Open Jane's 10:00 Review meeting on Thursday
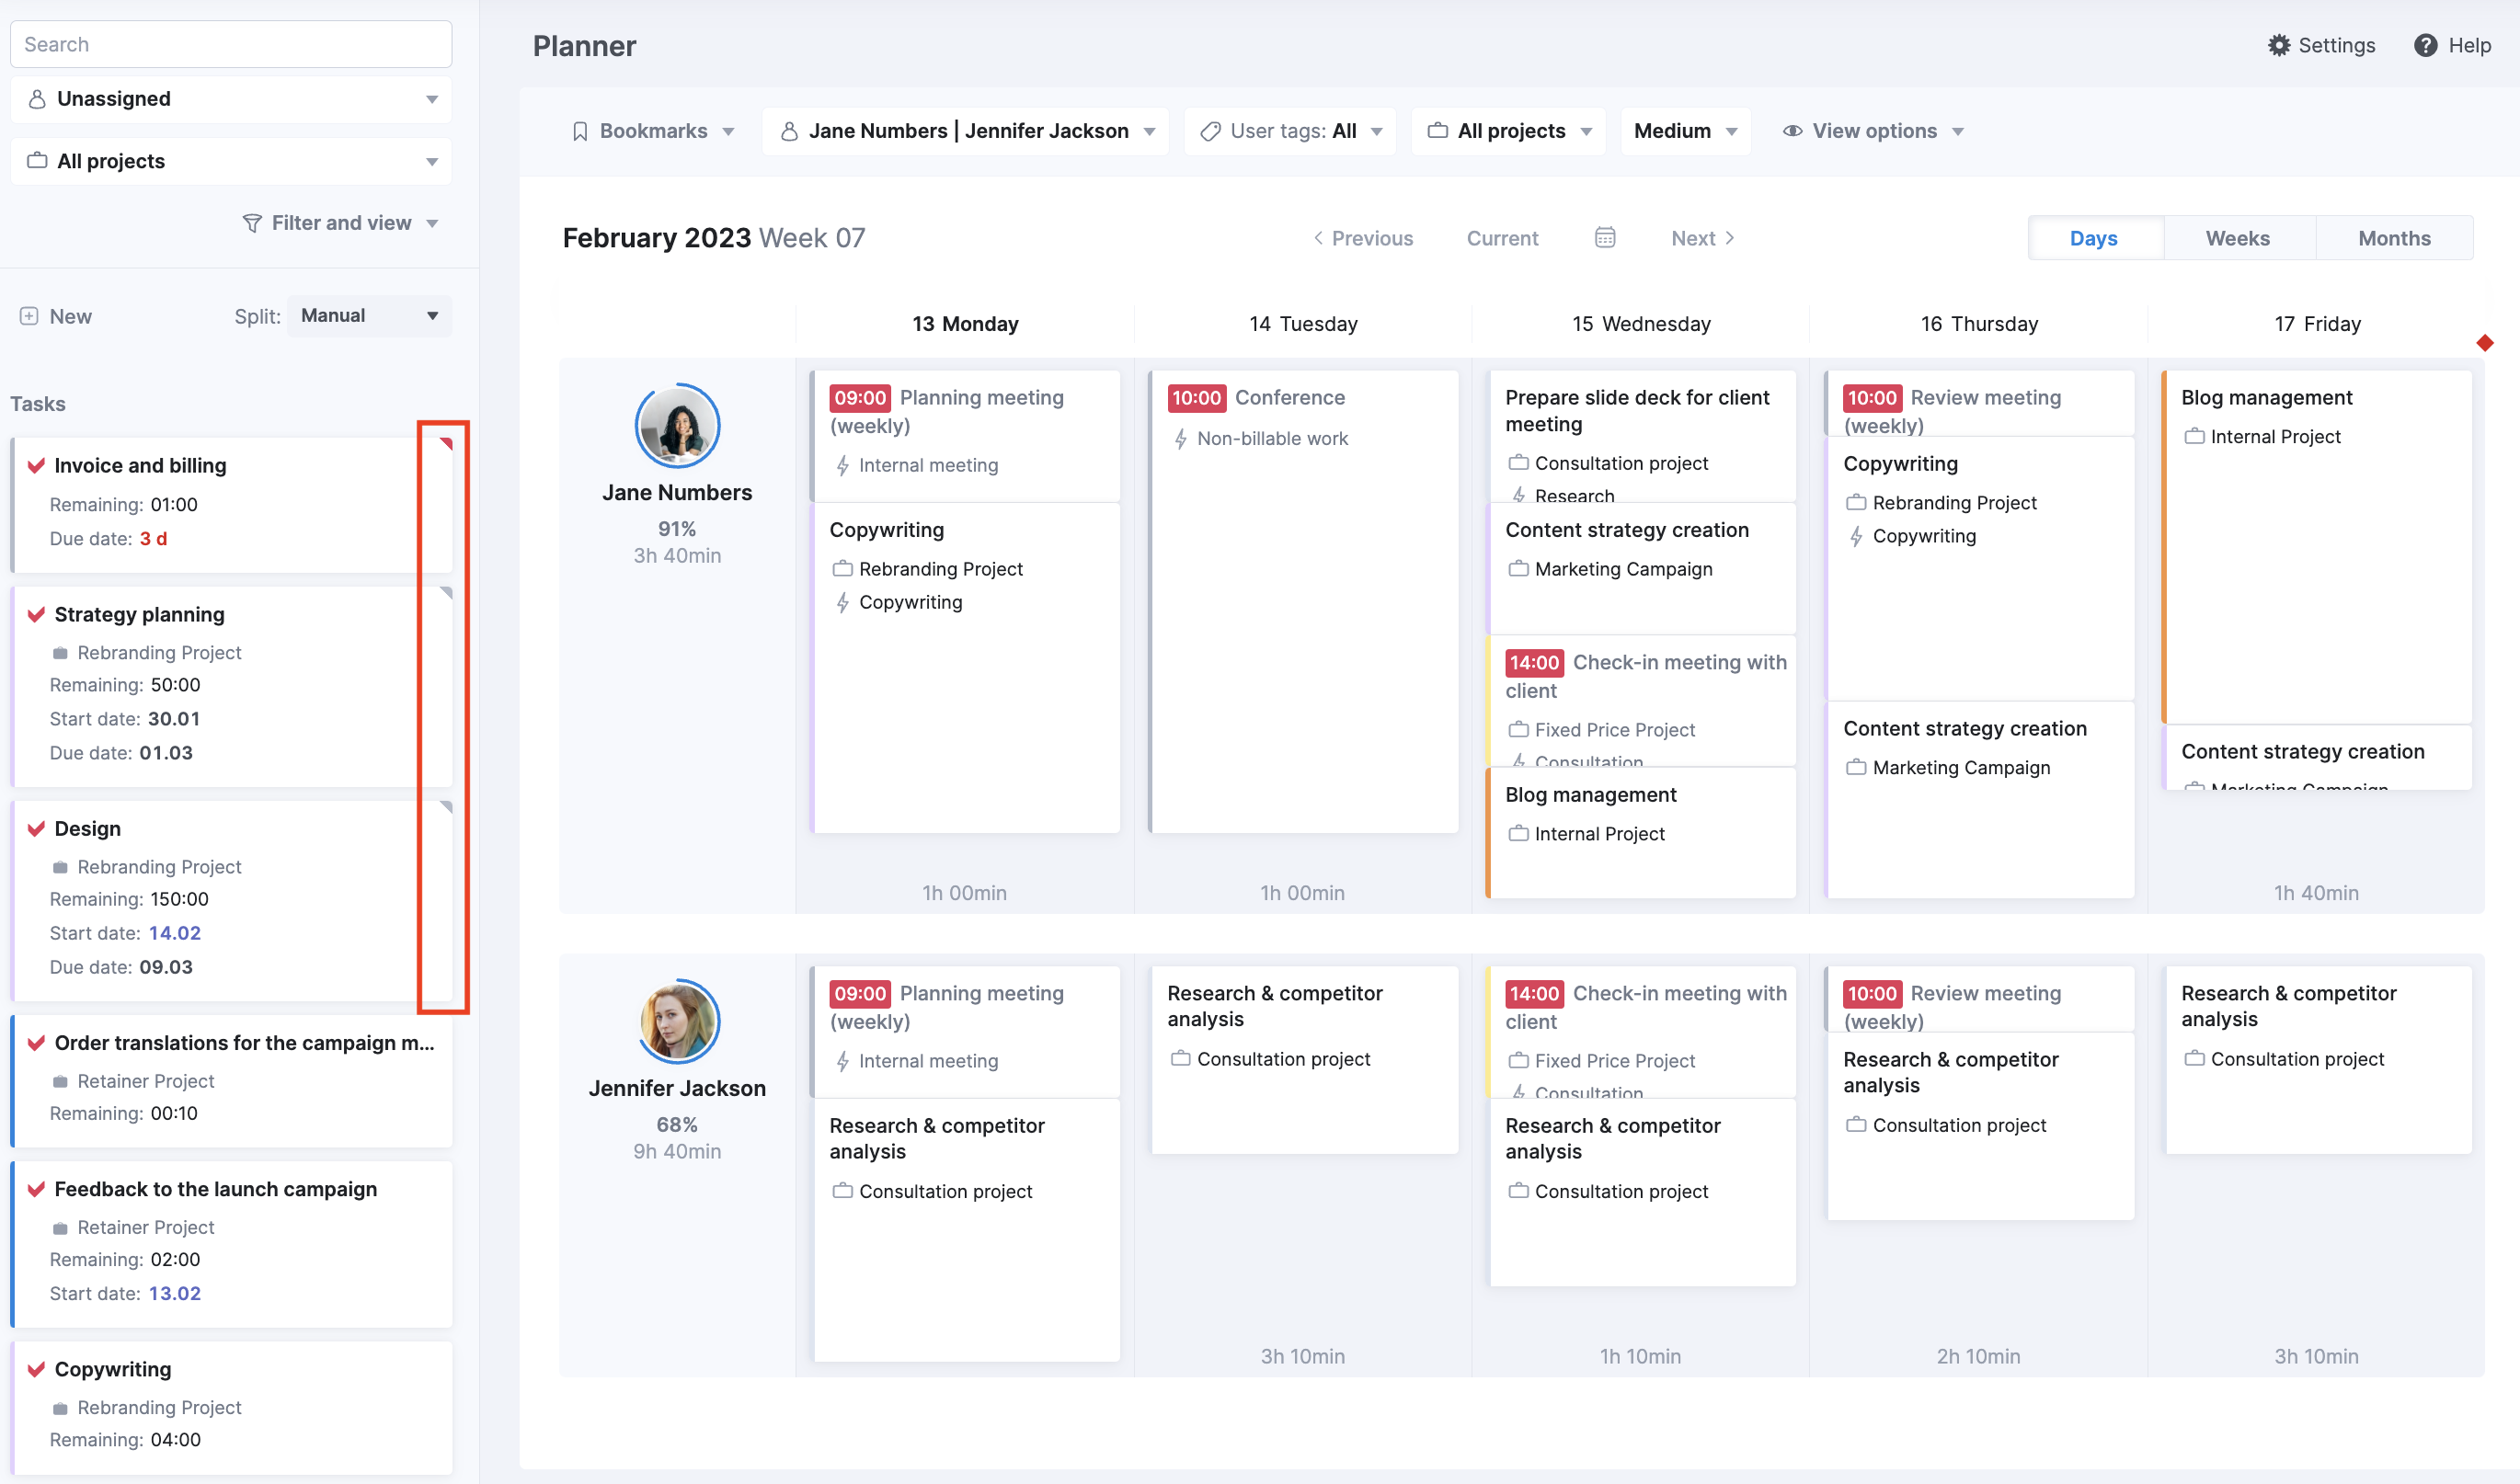 click(1979, 403)
